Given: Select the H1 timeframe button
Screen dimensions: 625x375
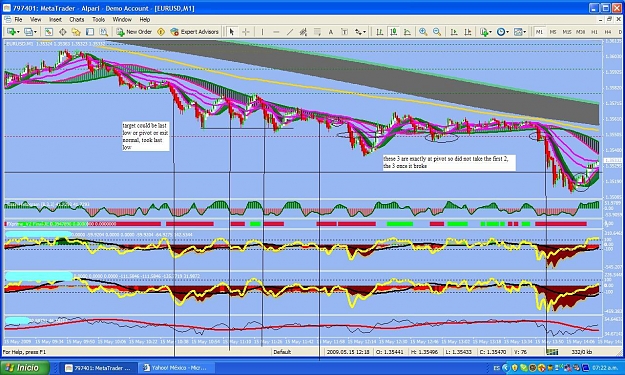Looking at the screenshot, I should (x=595, y=32).
